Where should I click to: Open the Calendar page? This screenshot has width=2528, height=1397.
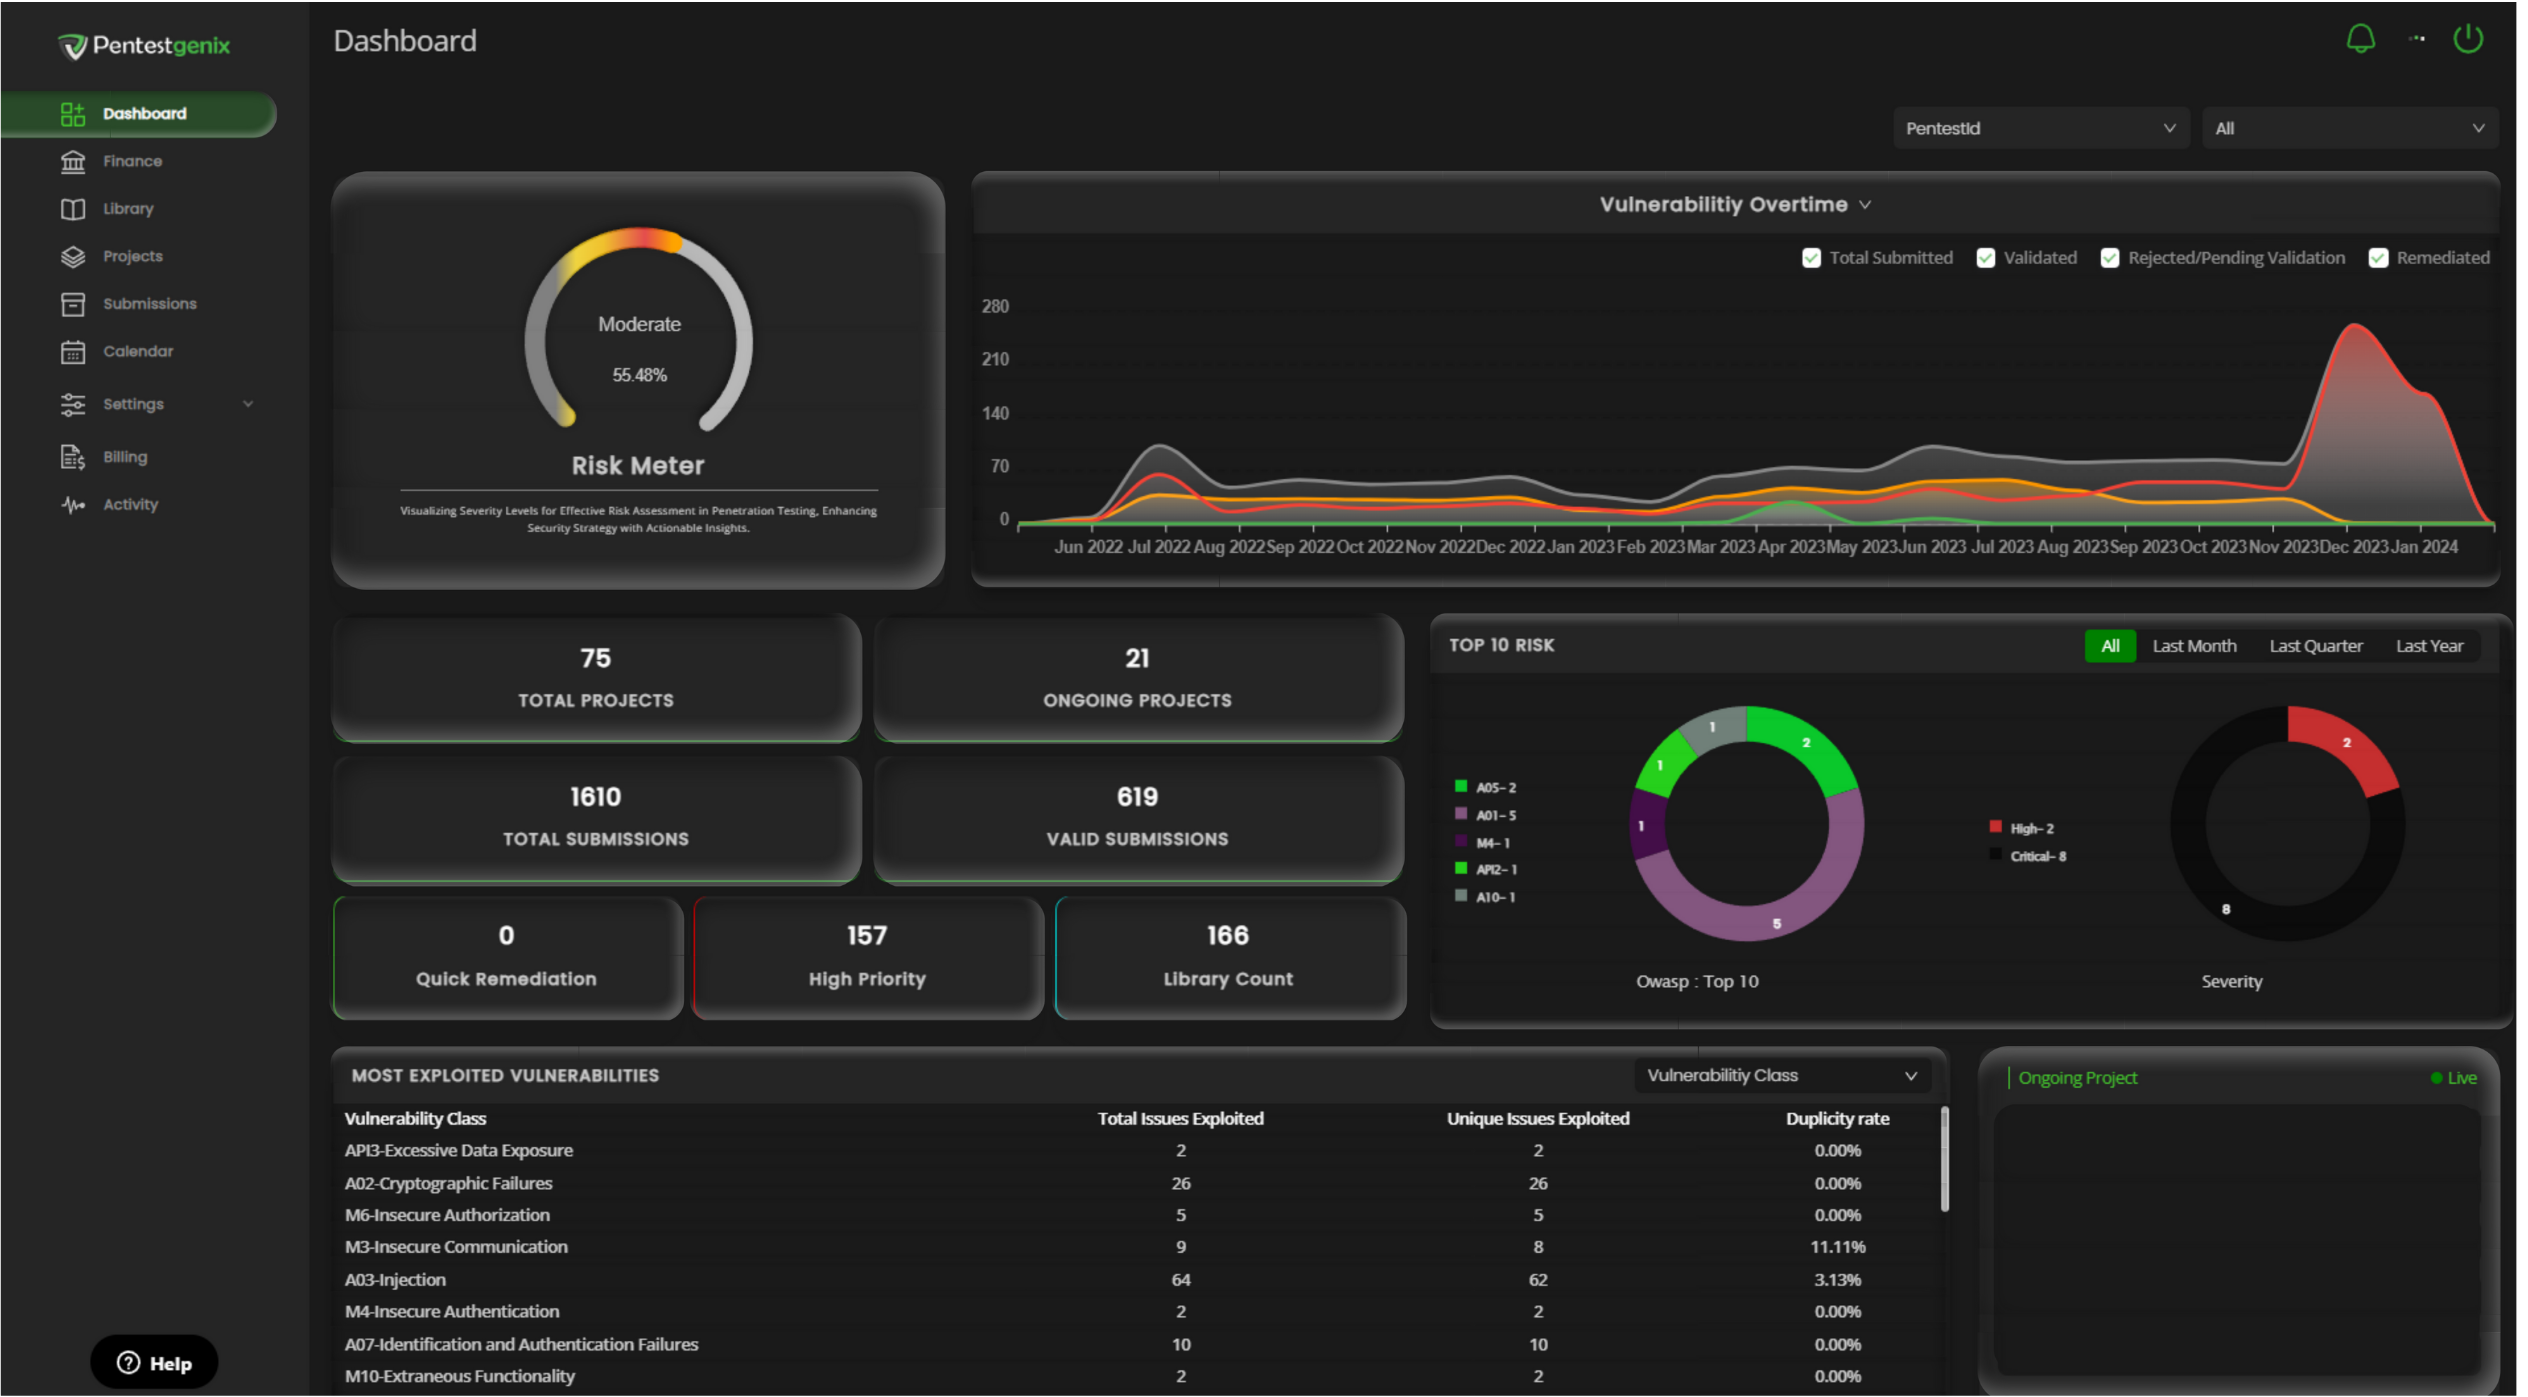[x=138, y=352]
